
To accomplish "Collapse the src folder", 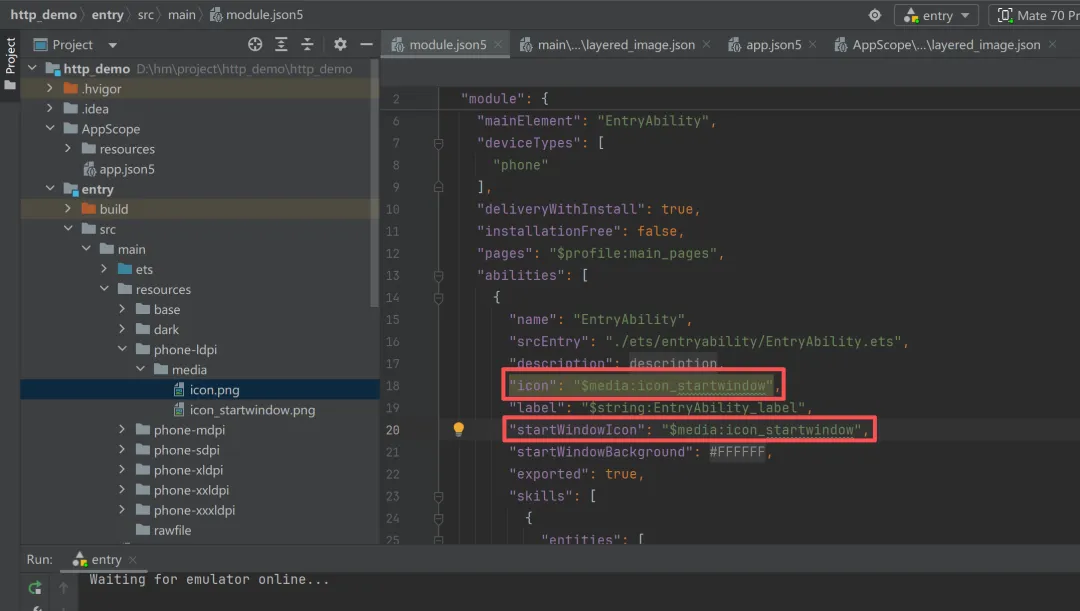I will 68,229.
